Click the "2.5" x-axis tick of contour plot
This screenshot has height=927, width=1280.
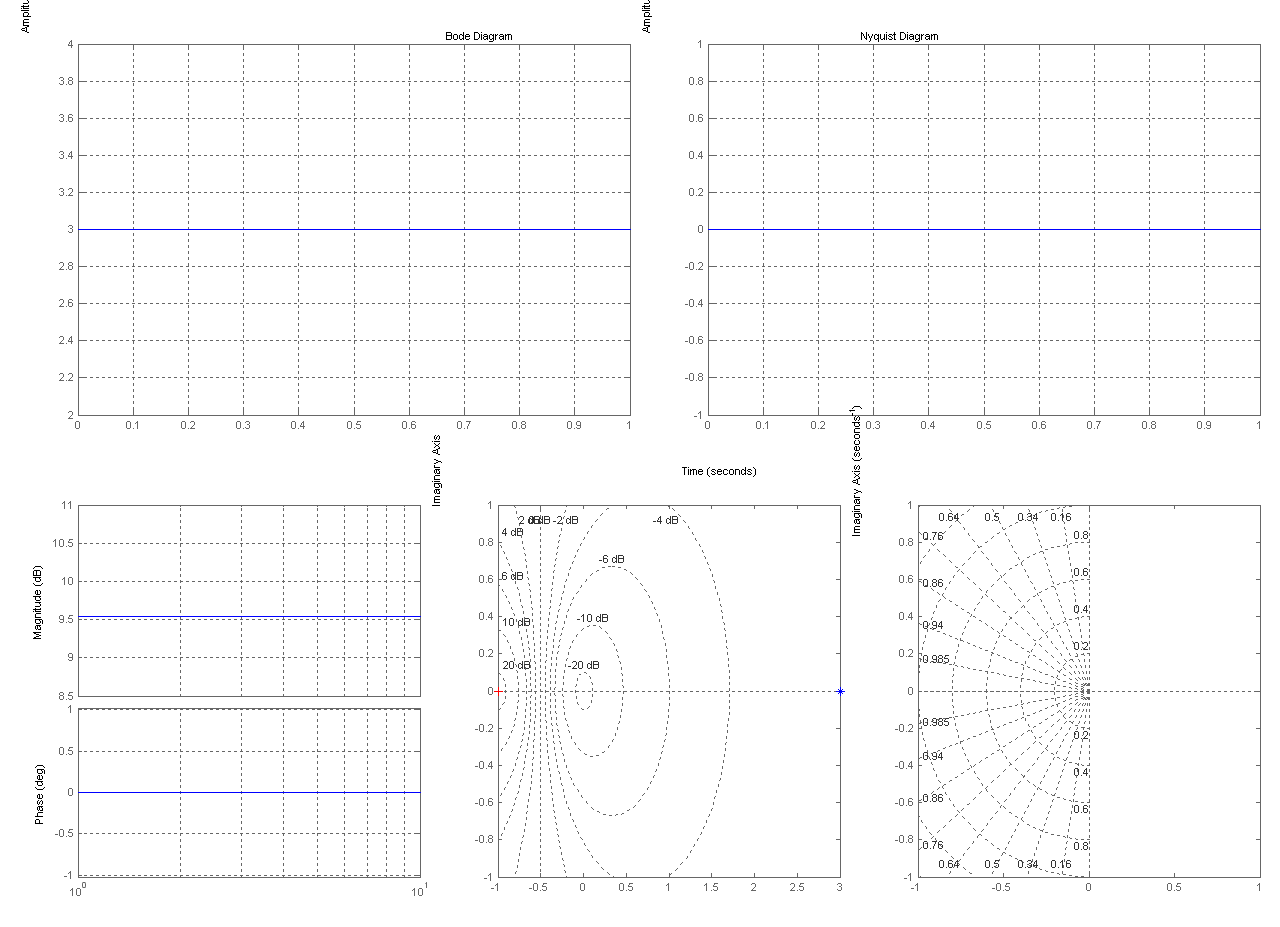pyautogui.click(x=797, y=887)
